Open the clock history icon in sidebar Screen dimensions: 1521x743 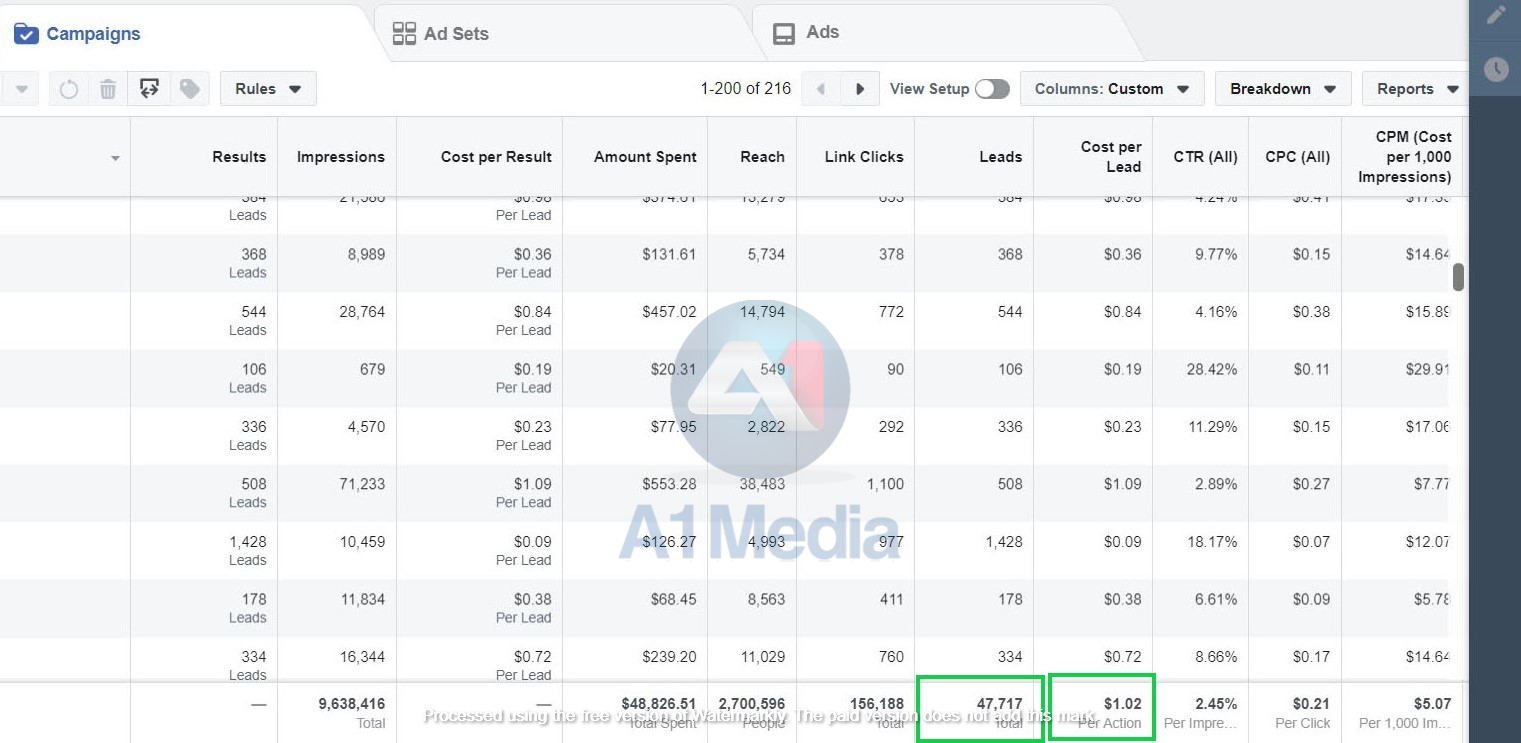coord(1495,69)
